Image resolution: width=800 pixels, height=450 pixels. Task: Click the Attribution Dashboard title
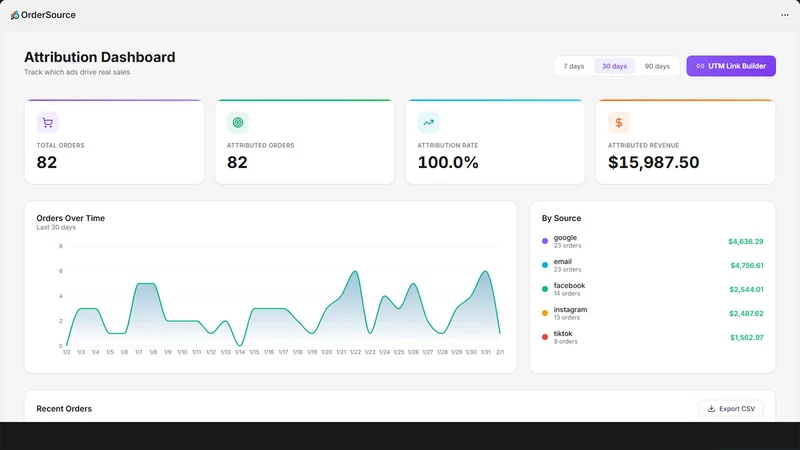coord(99,57)
